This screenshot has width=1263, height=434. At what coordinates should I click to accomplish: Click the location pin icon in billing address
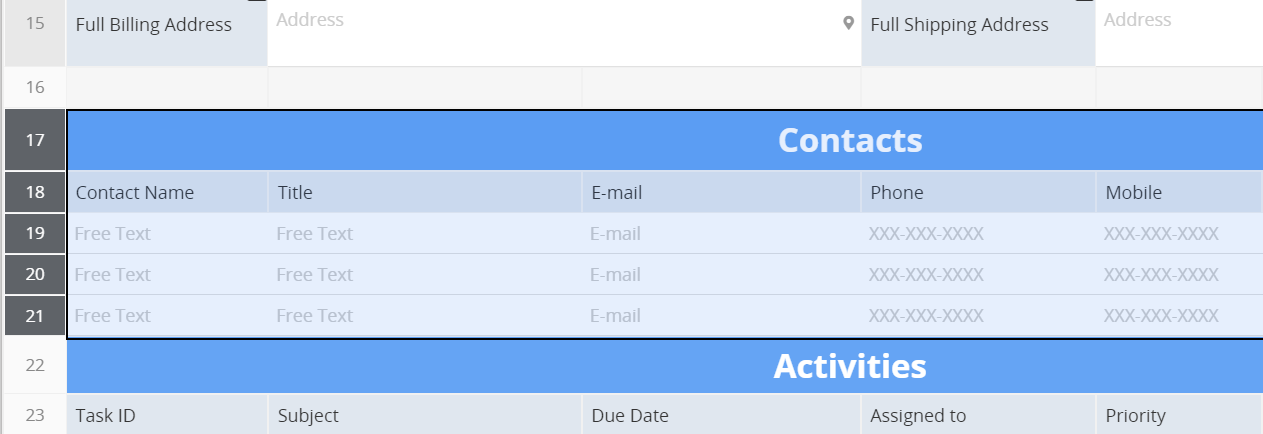pyautogui.click(x=849, y=23)
